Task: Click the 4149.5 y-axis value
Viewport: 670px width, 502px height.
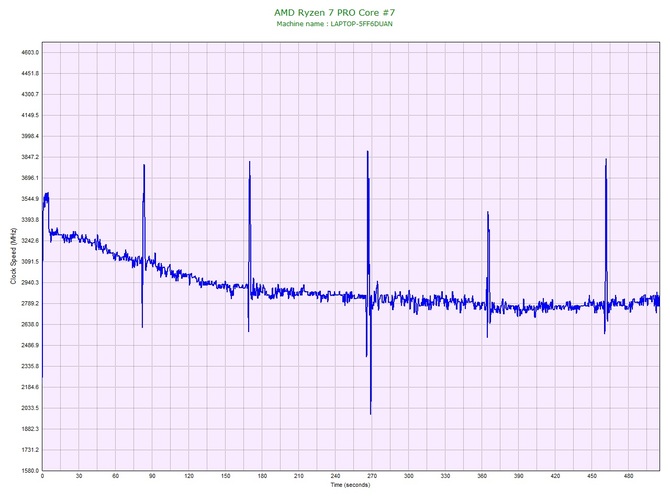Action: click(x=30, y=115)
